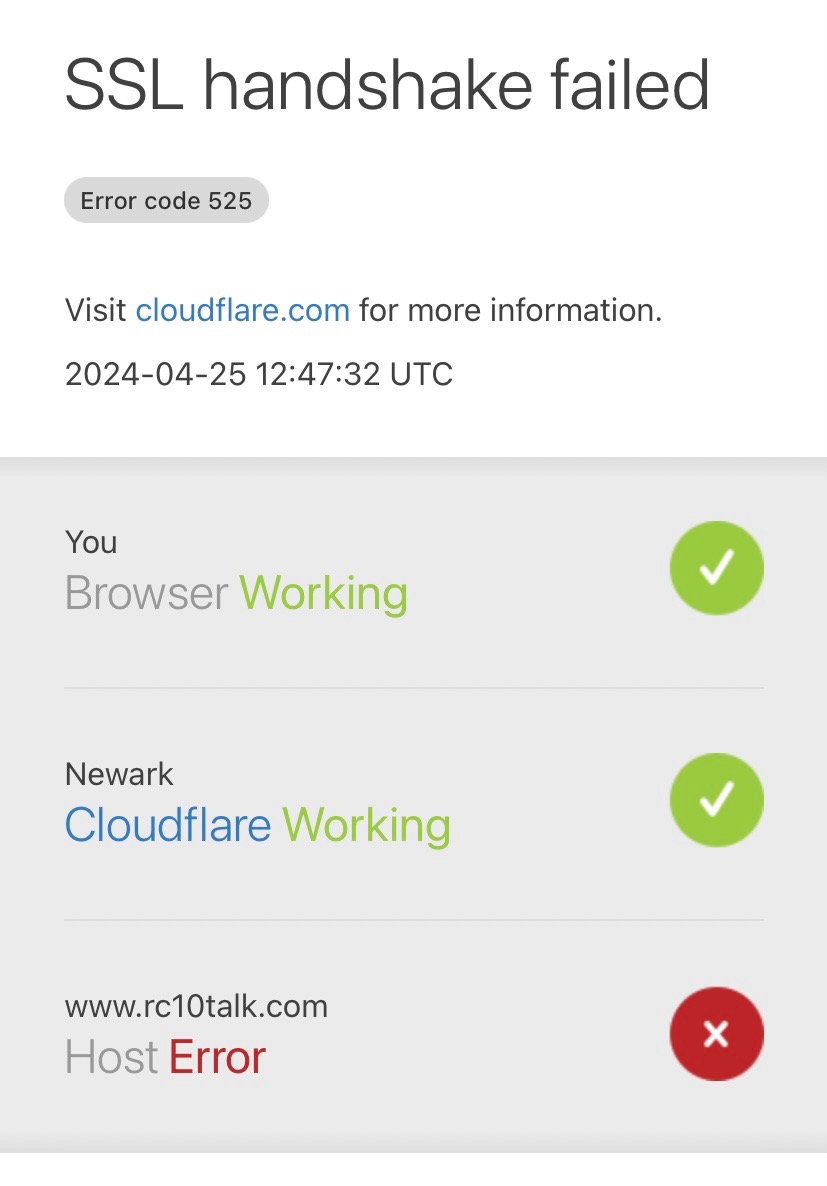Click the 2024-04-25 12:47:32 UTC timestamp
827x1186 pixels.
tap(259, 374)
